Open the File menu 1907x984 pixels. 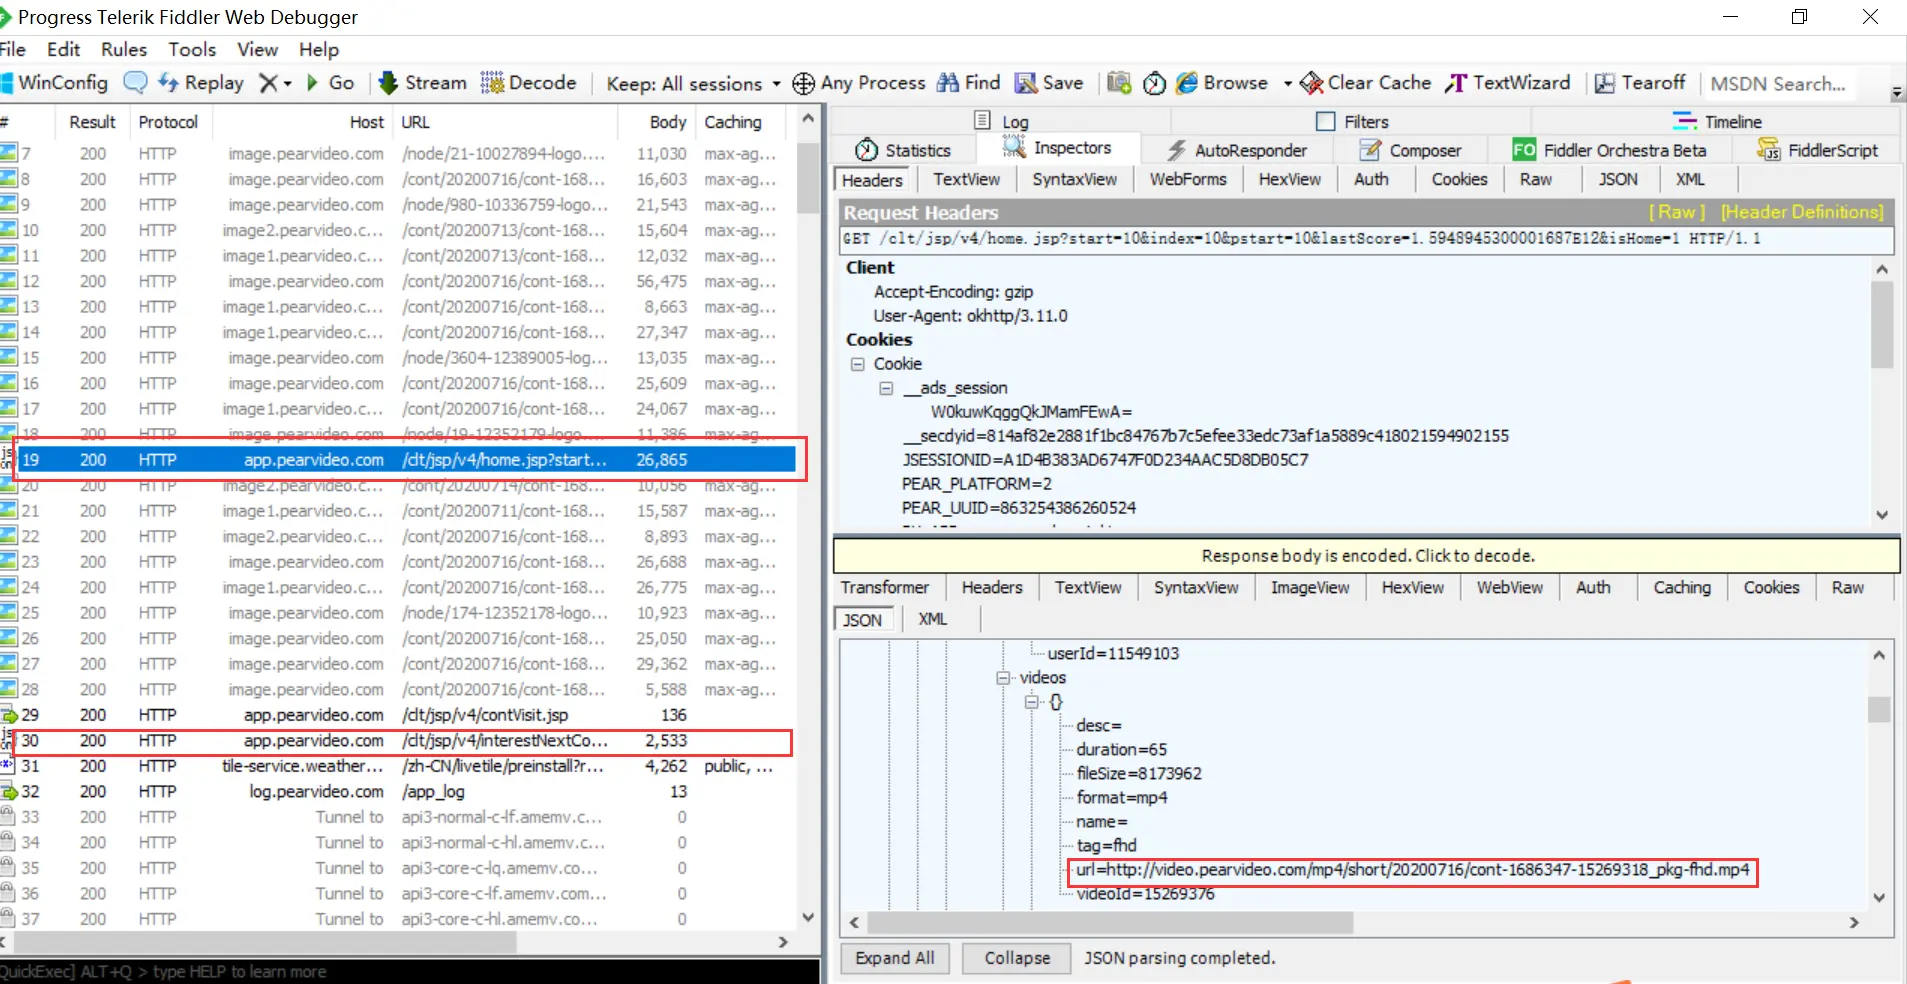13,49
